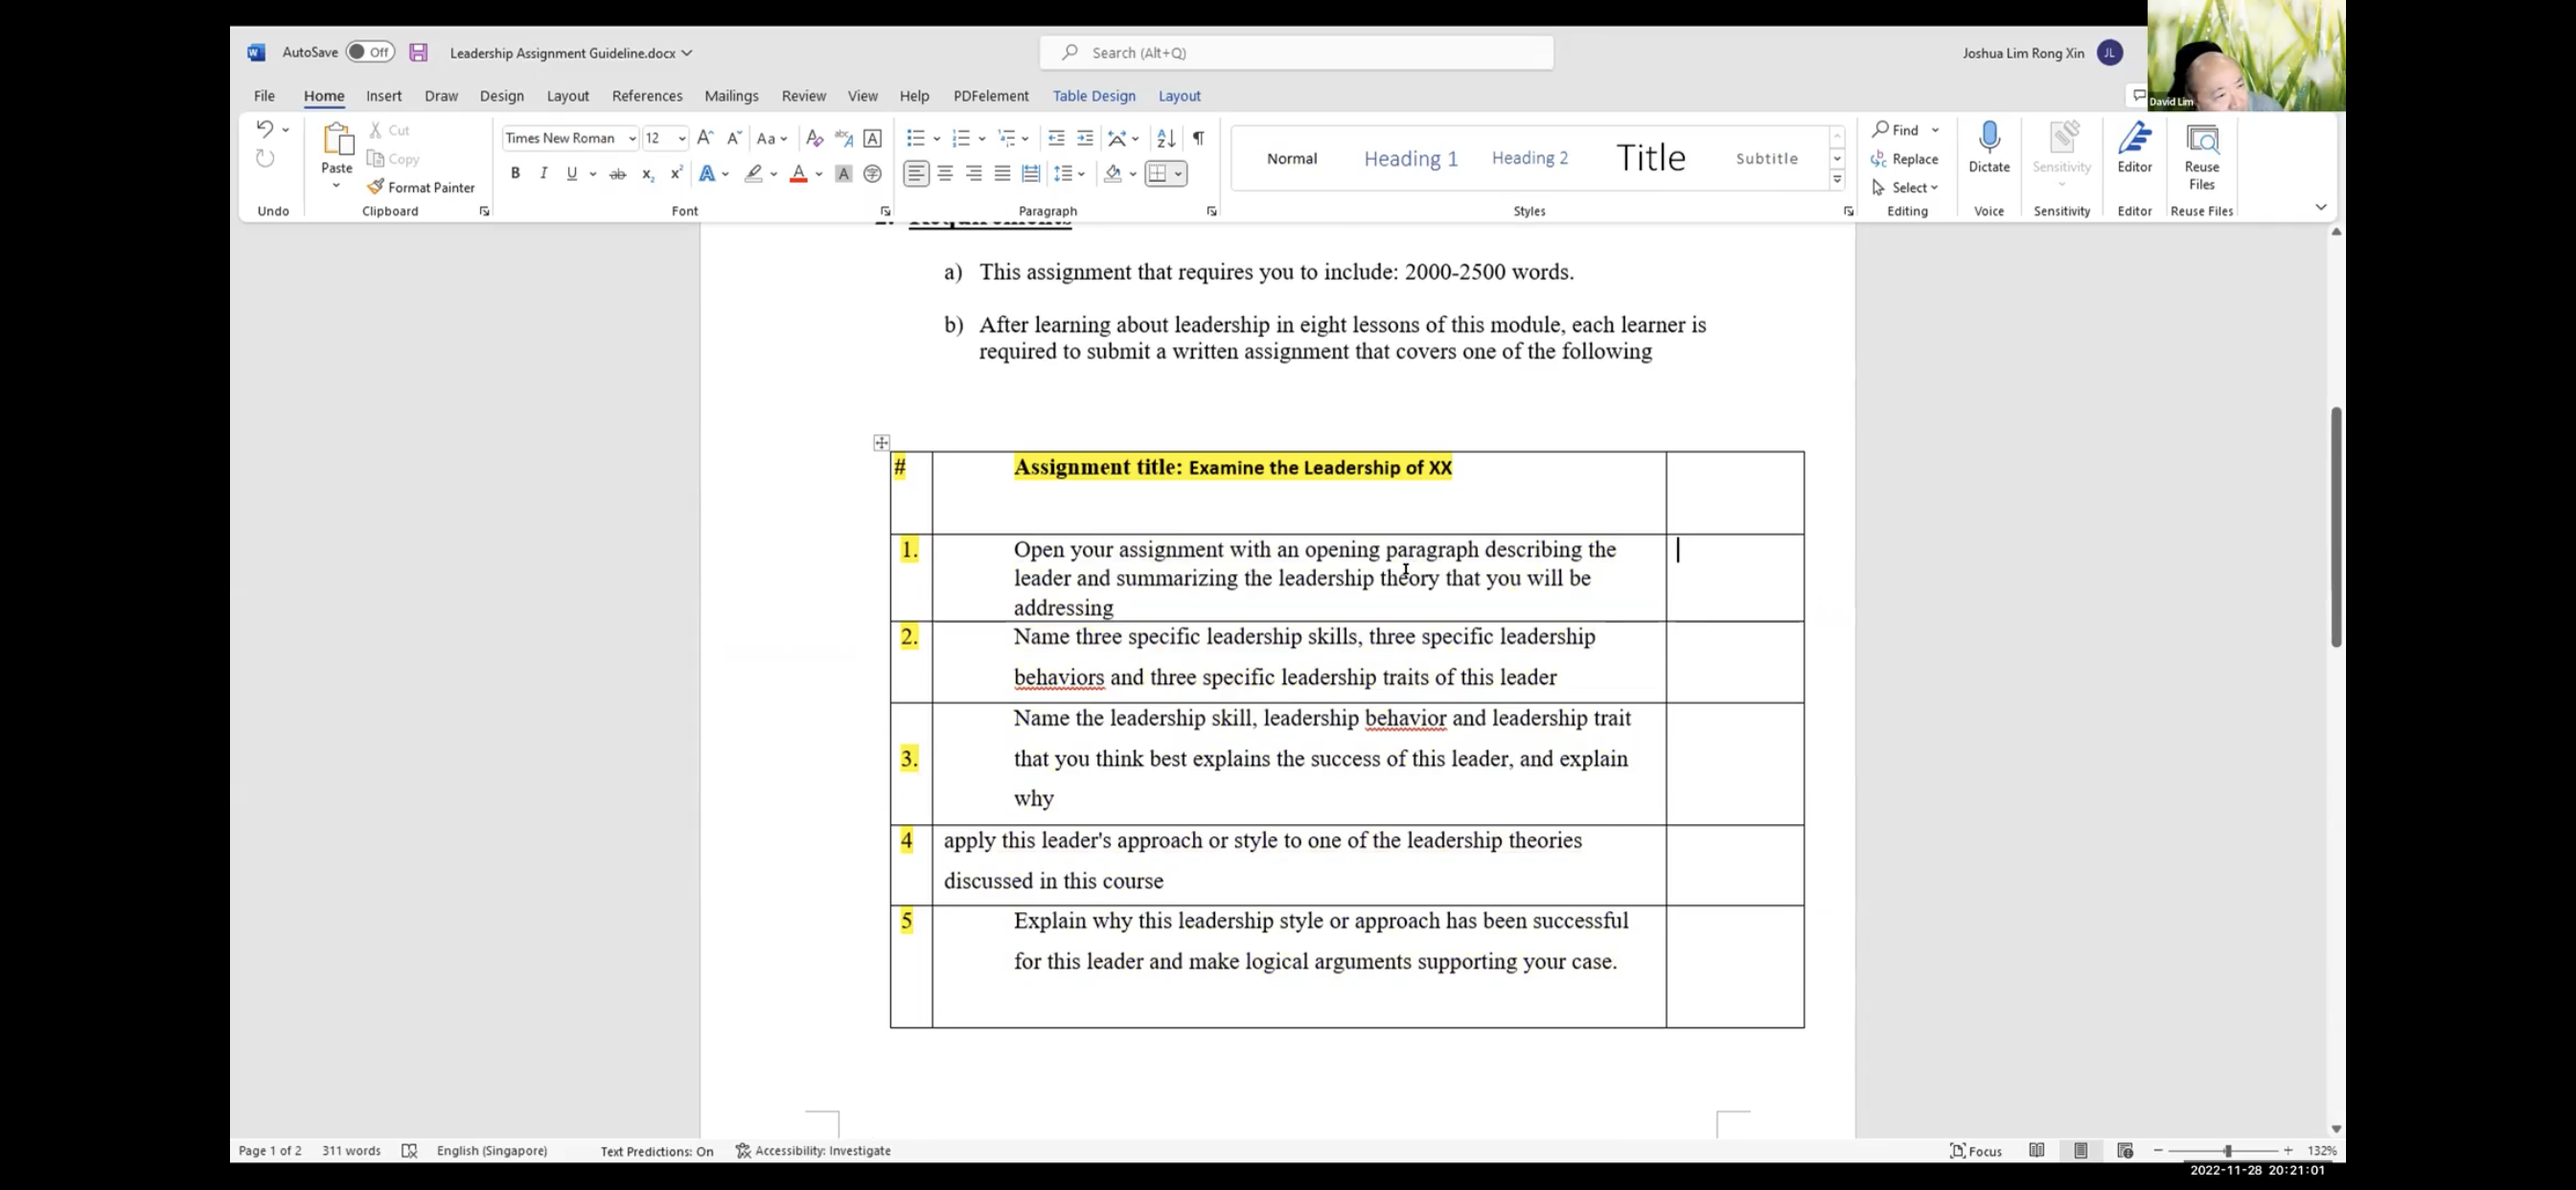This screenshot has width=2576, height=1190.
Task: Open the Reuse Files icon
Action: coord(2202,138)
